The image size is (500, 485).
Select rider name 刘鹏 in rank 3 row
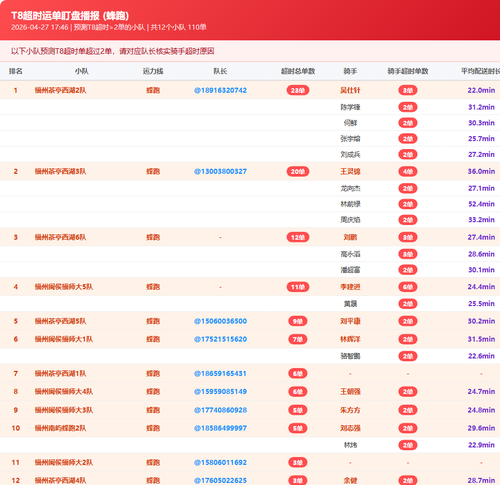point(350,237)
